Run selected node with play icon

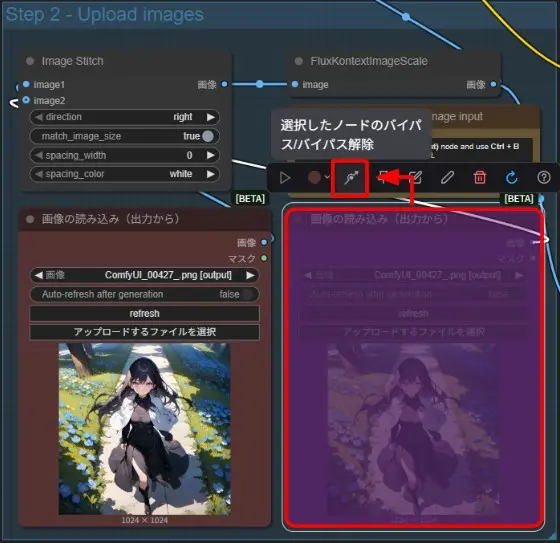[285, 178]
